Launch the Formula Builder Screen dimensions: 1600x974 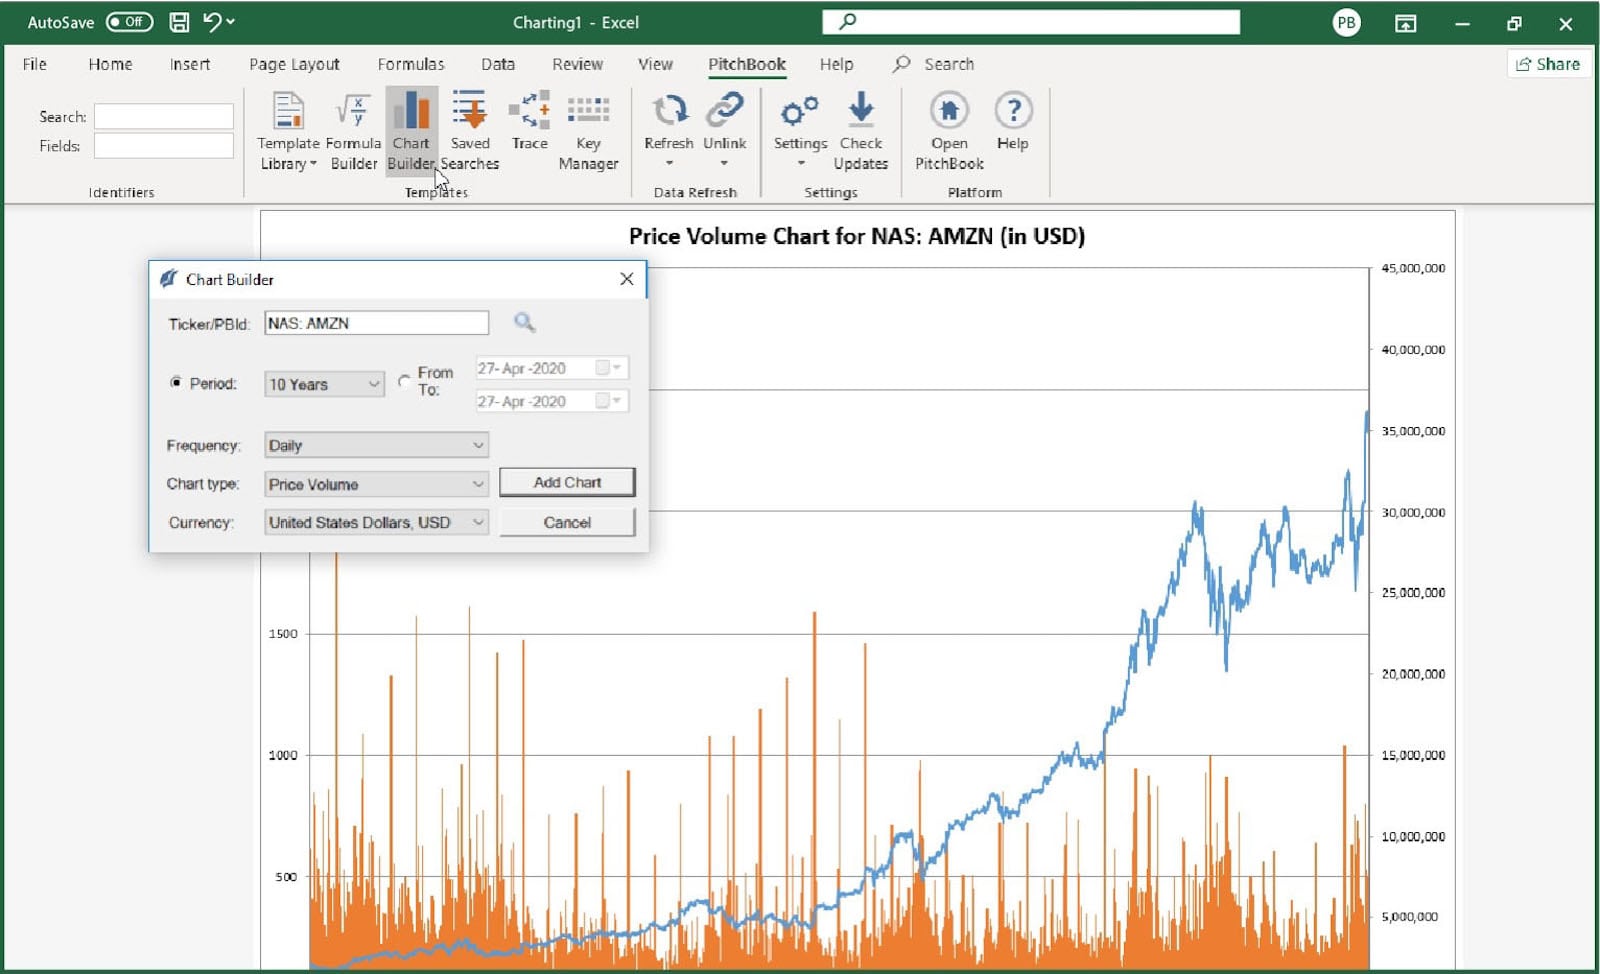click(x=353, y=131)
